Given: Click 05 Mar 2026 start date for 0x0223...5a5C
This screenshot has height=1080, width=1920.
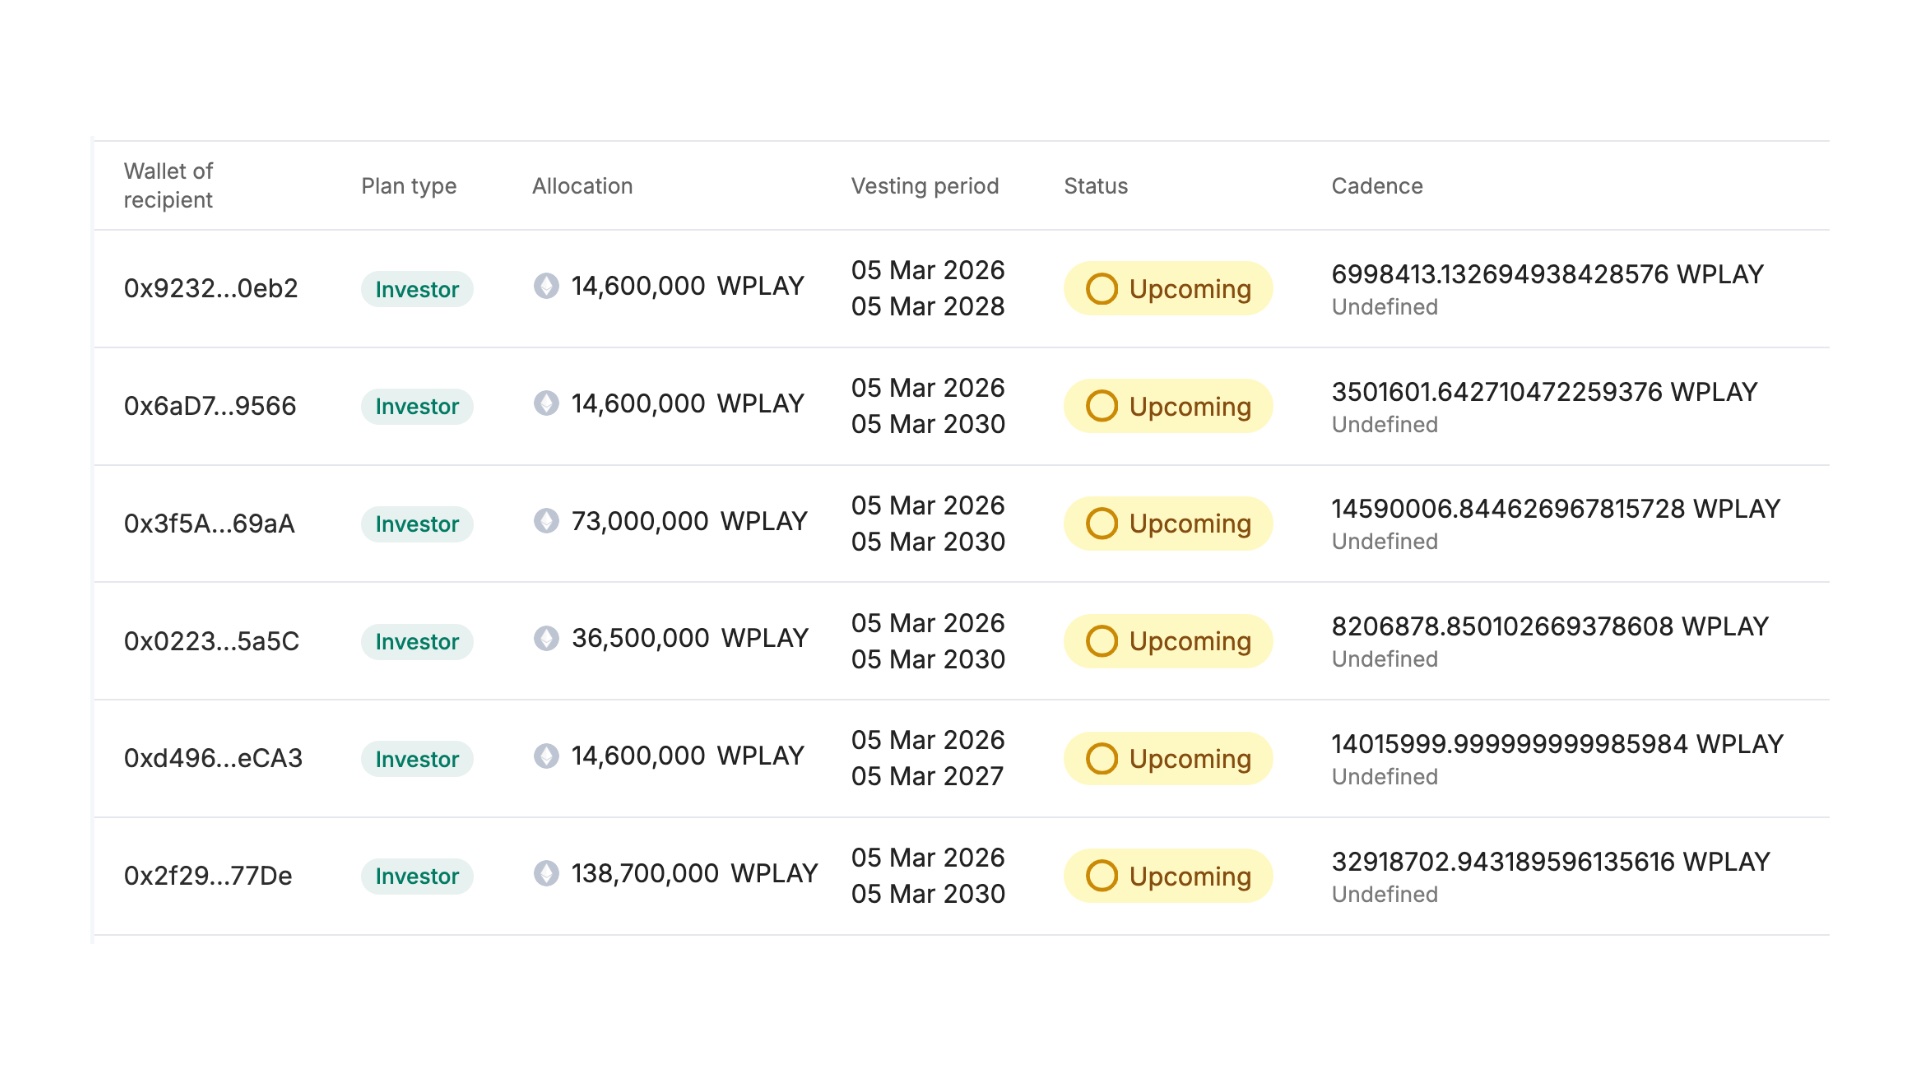Looking at the screenshot, I should pos(928,623).
